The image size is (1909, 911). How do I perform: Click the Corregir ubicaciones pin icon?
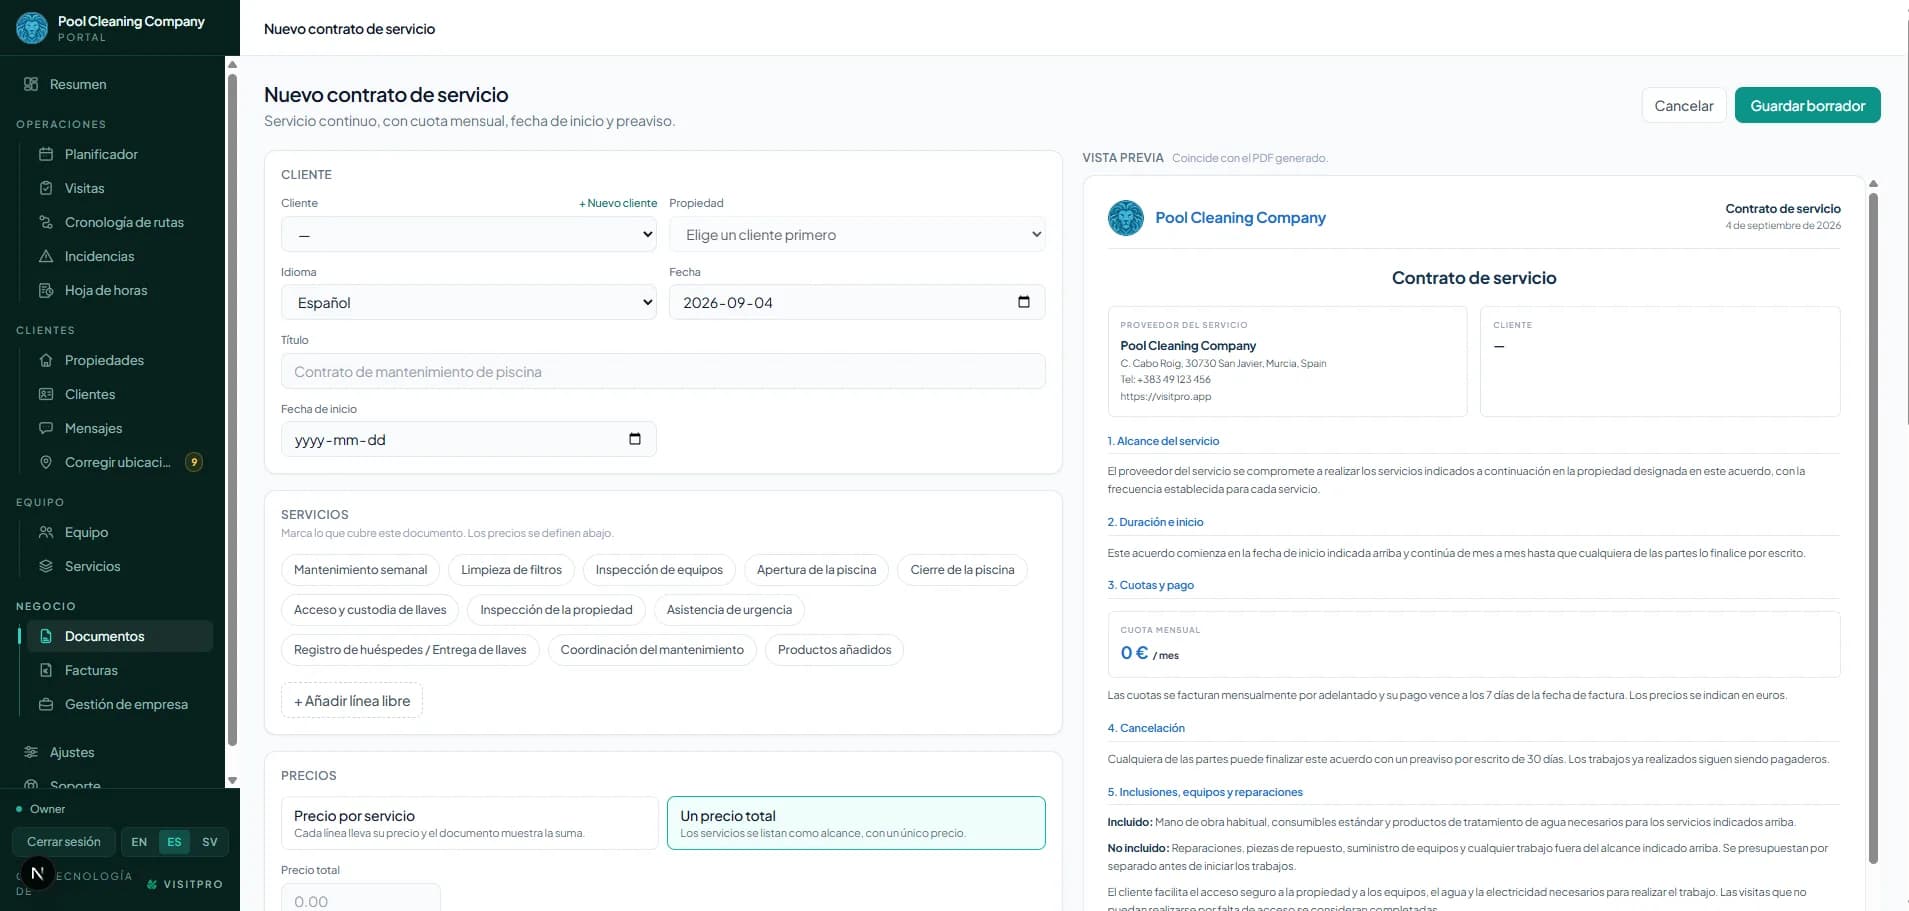46,462
